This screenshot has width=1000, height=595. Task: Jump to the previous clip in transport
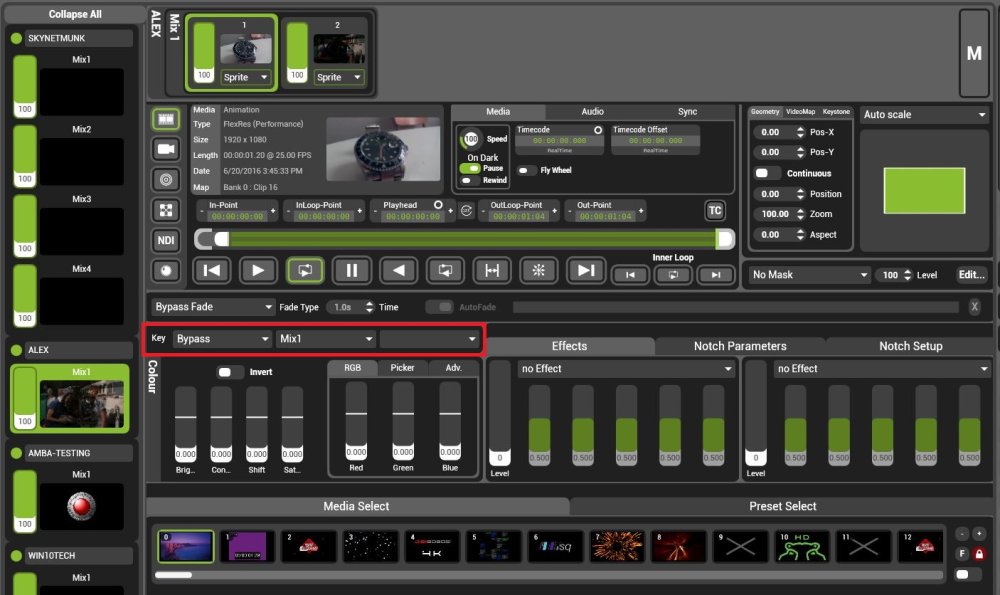click(x=211, y=270)
